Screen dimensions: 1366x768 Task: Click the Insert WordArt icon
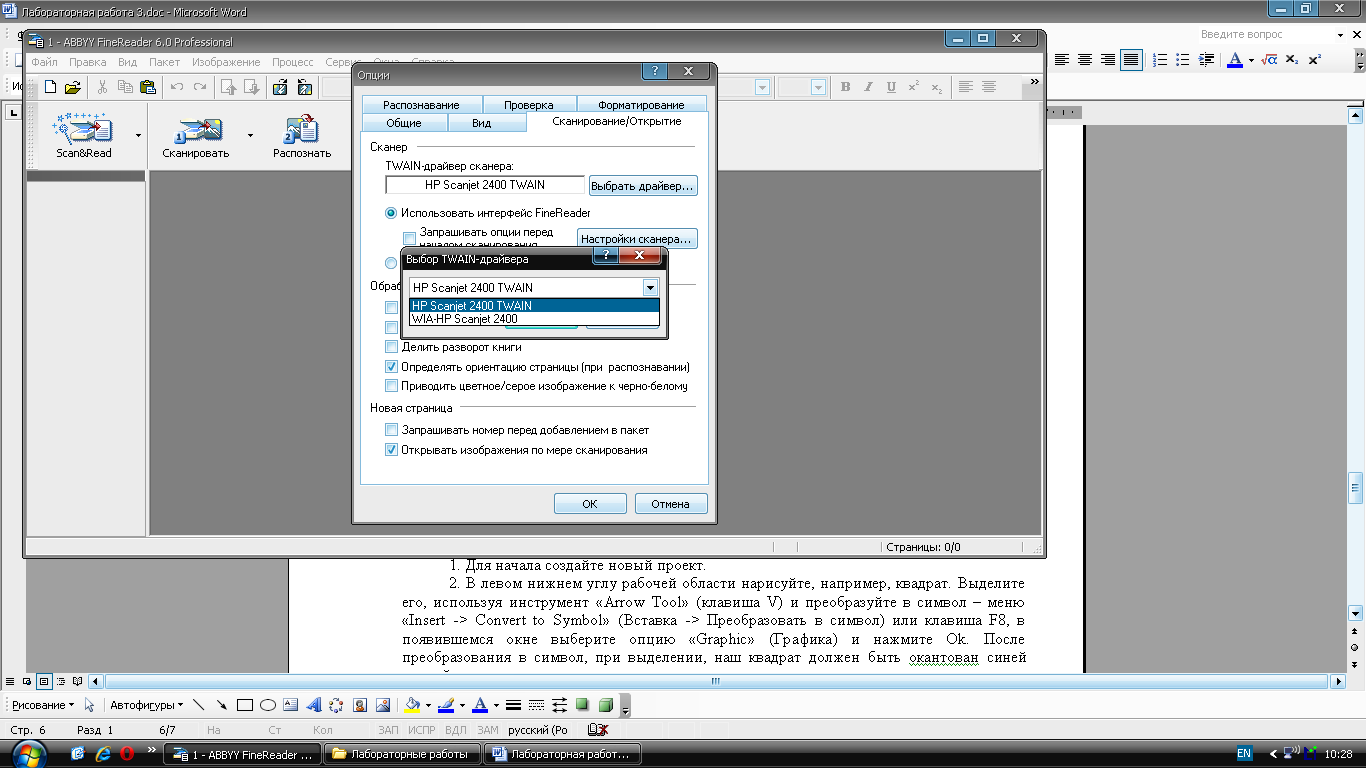[x=313, y=705]
